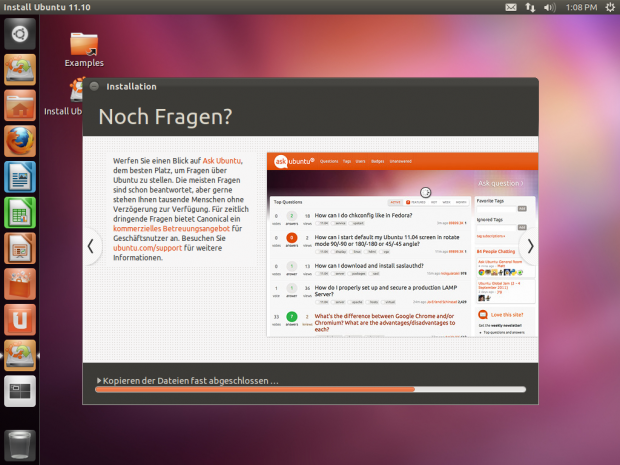
Task: Click the Ask Ubuntu slideshow screenshot
Action: 403,244
